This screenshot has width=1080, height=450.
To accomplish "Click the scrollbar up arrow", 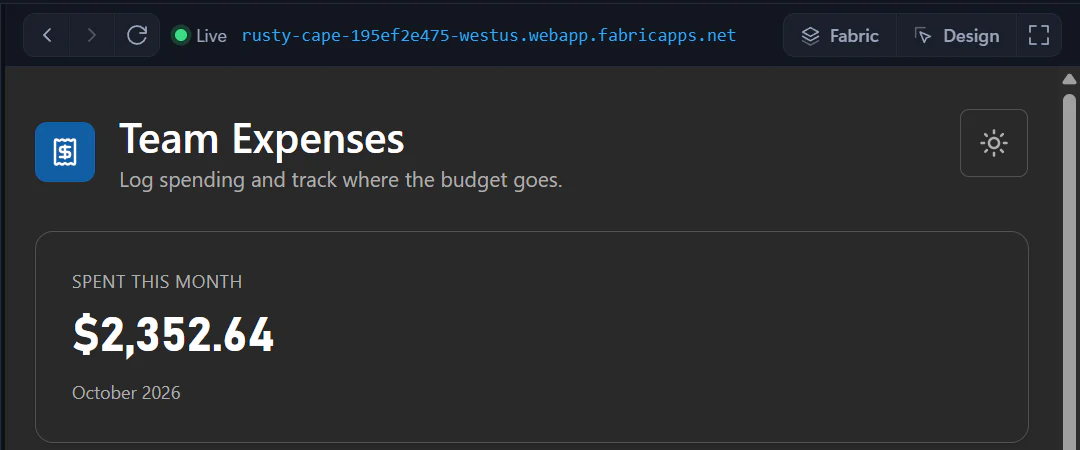I will [1069, 79].
